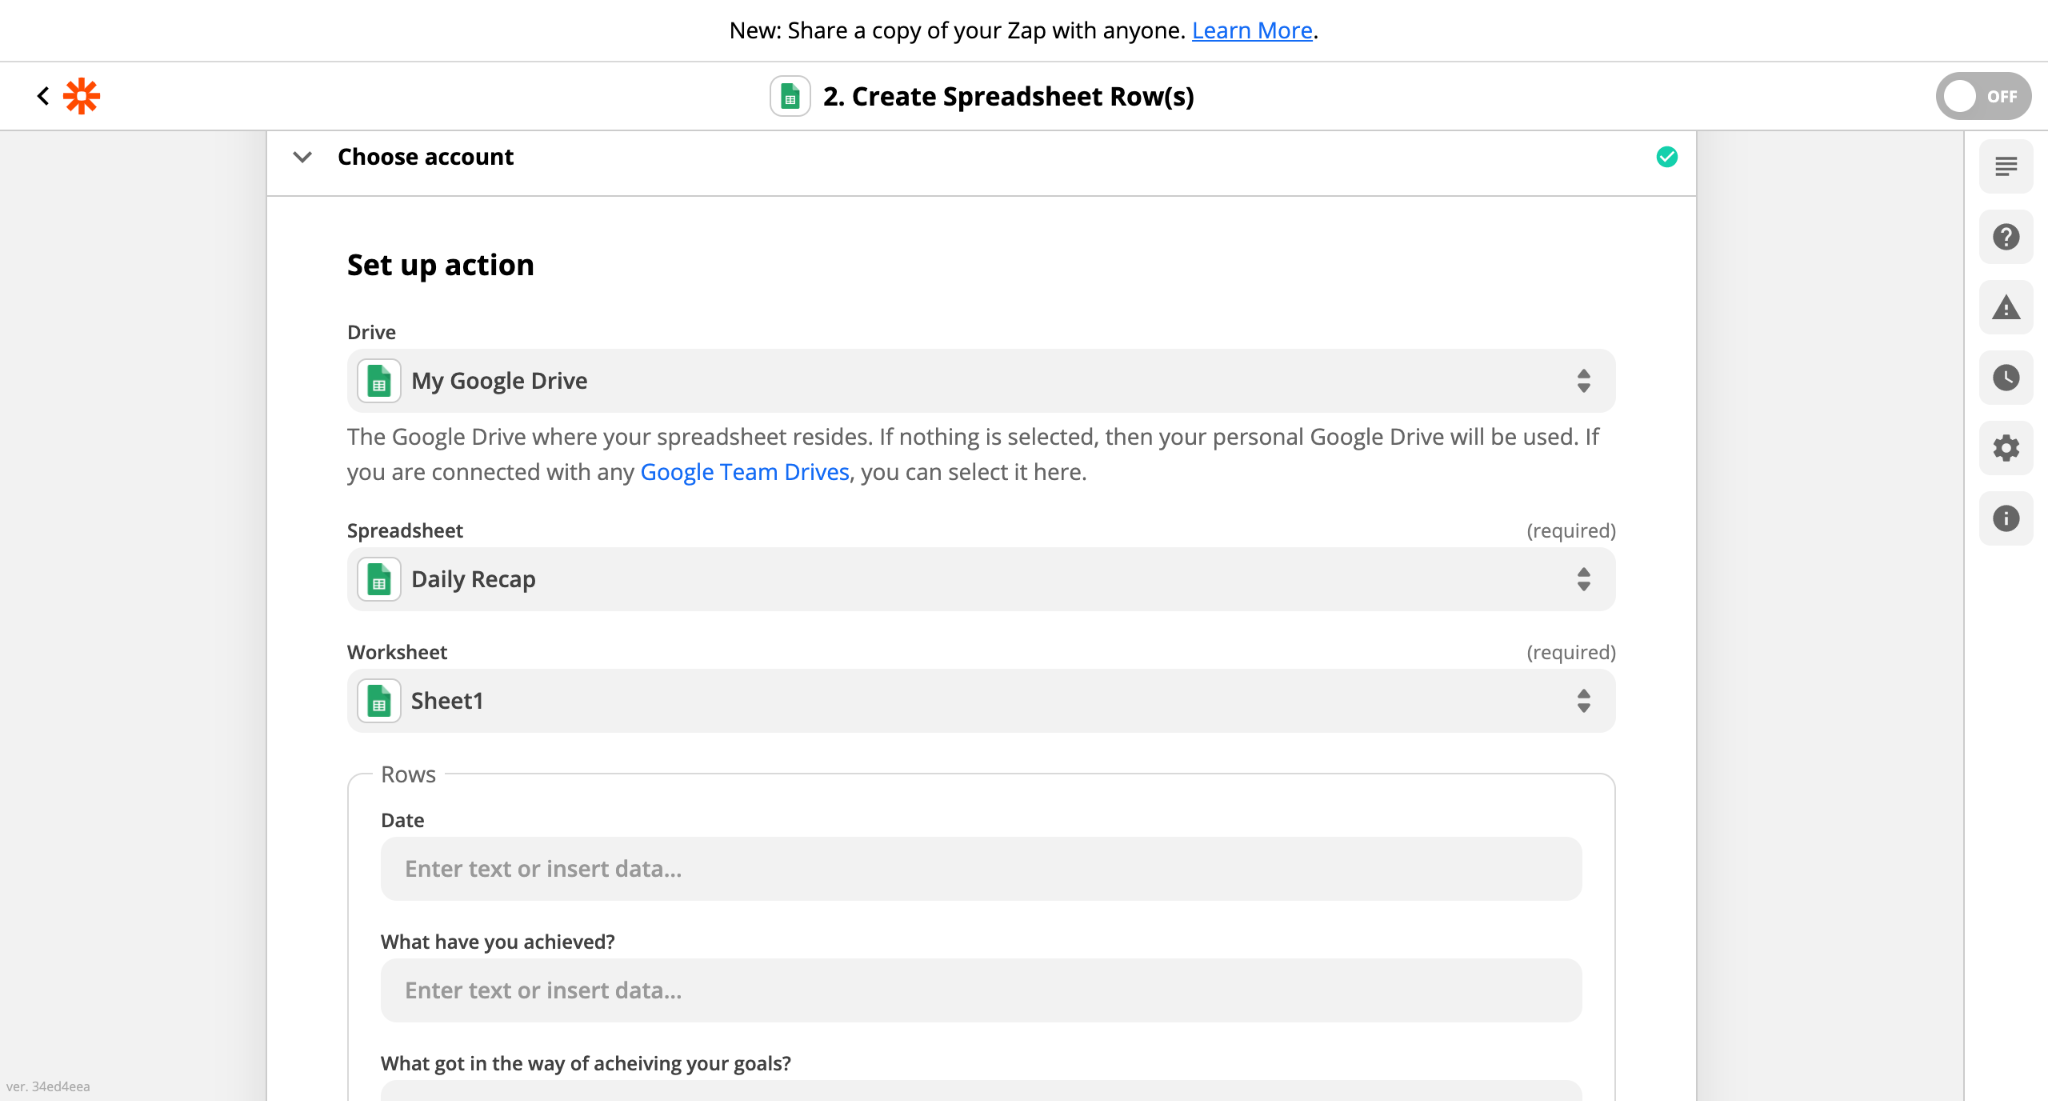Click the Choose account heading
The height and width of the screenshot is (1101, 2048).
tap(425, 157)
